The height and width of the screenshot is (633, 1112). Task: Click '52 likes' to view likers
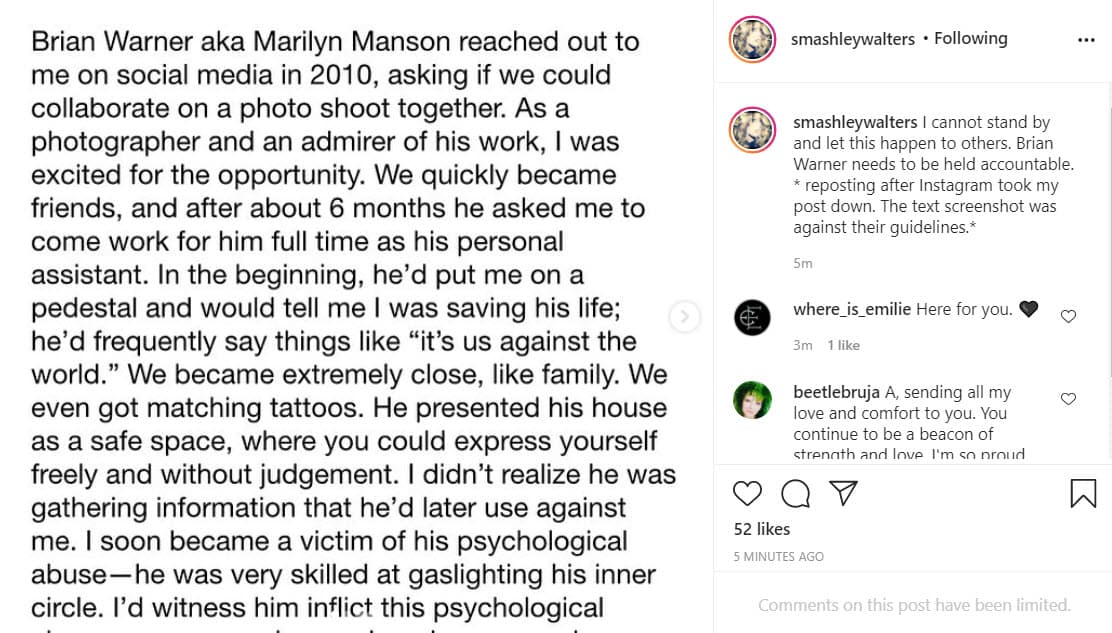tap(762, 529)
